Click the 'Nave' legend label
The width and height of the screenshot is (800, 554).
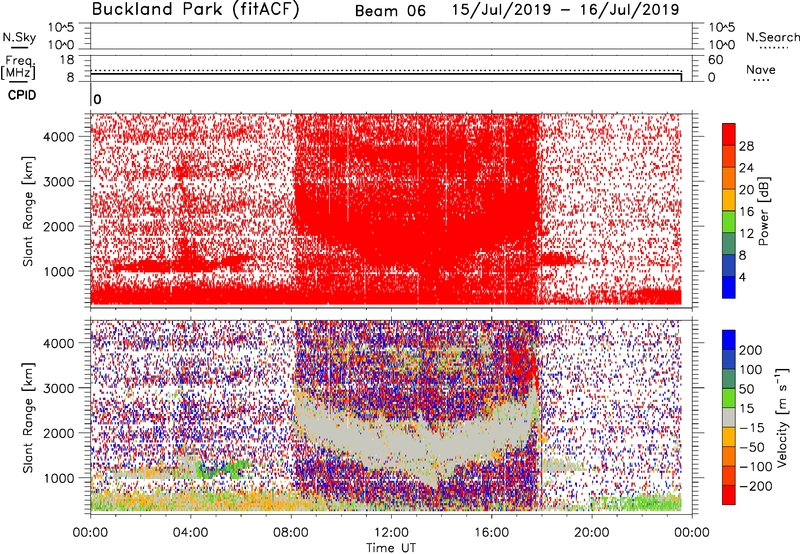click(761, 70)
